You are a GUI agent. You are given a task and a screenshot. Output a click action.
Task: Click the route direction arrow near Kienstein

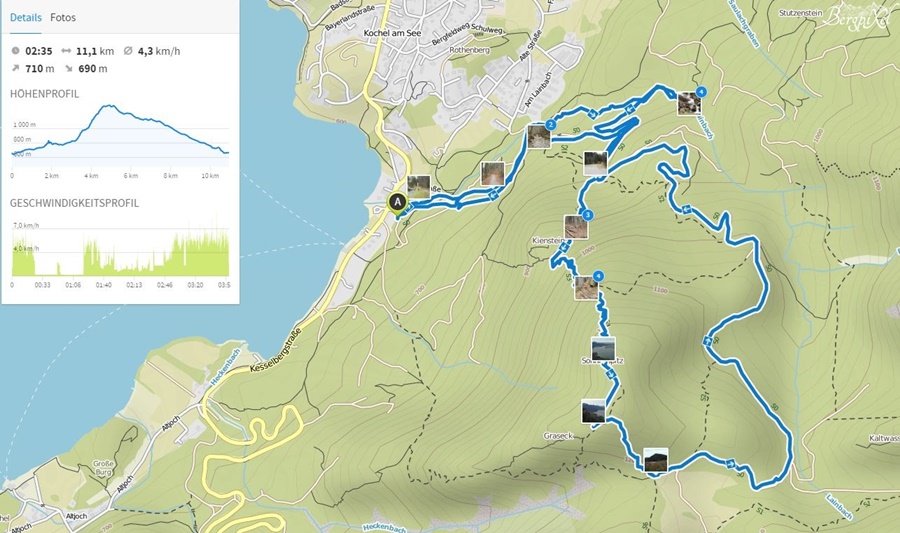tap(564, 247)
